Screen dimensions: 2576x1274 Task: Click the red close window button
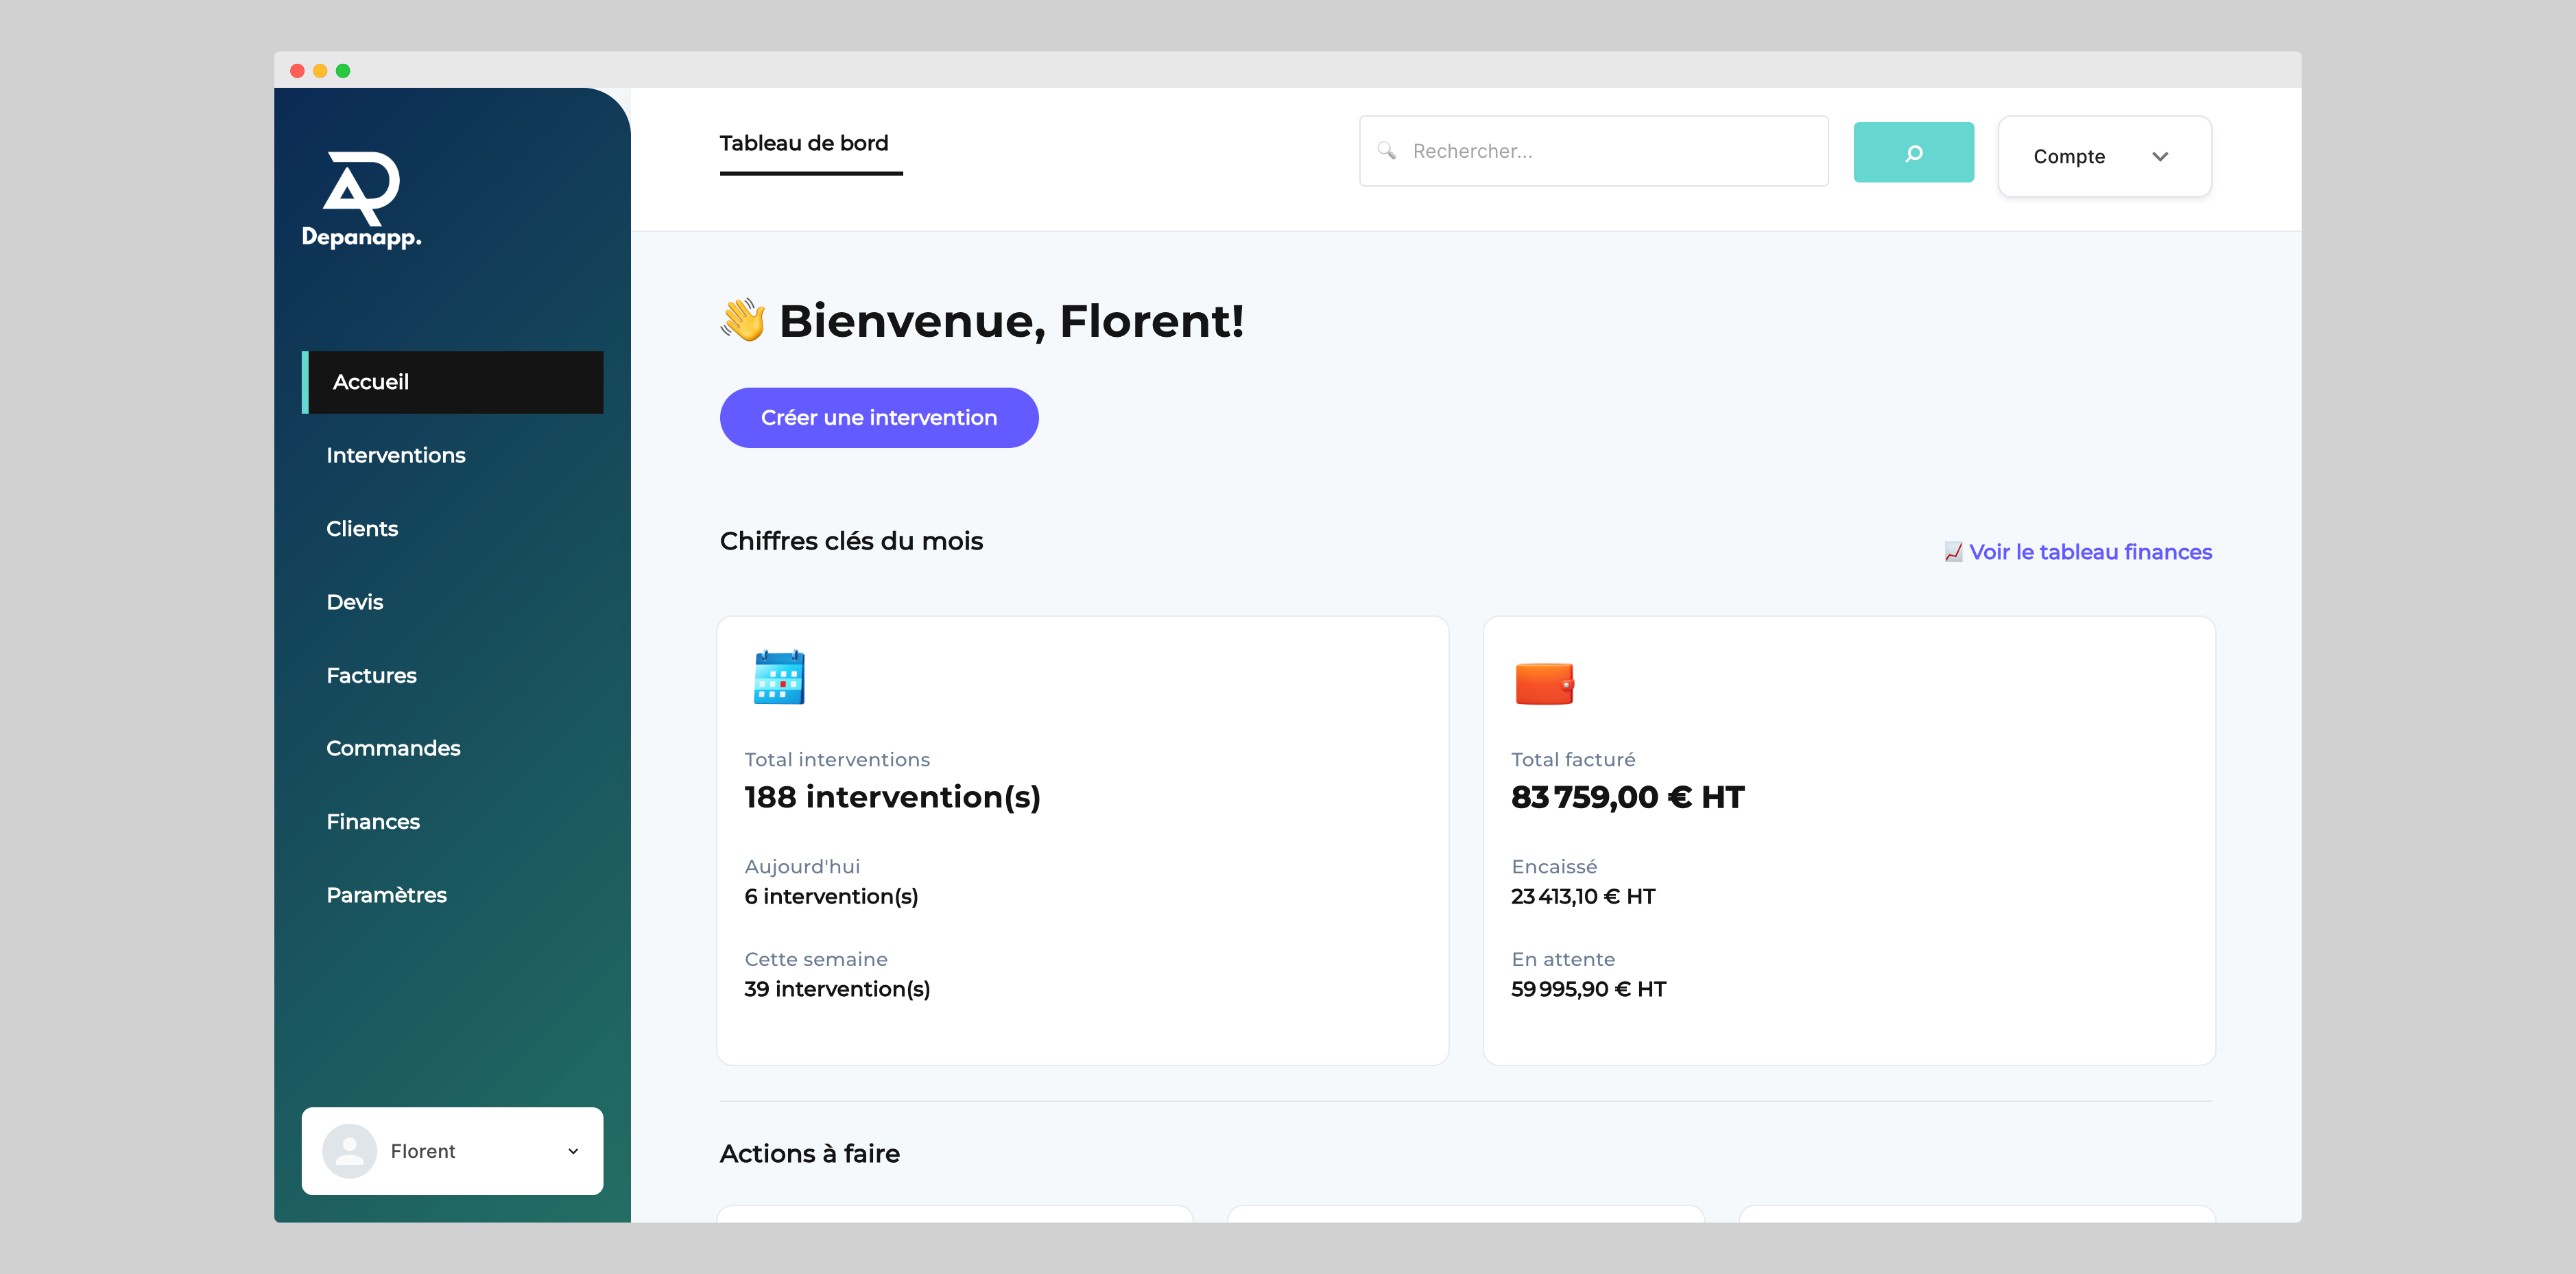[297, 71]
